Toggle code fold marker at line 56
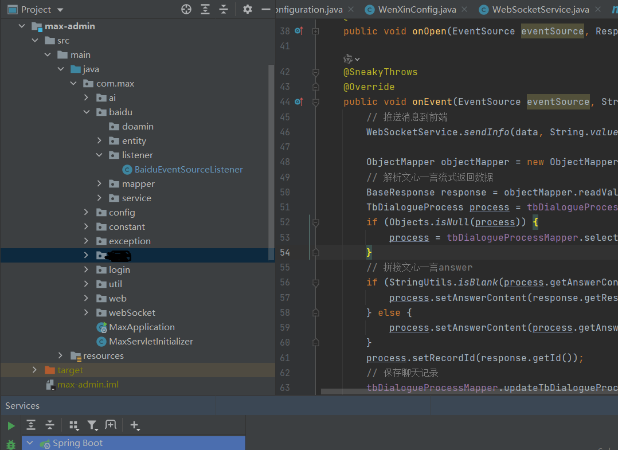618x450 pixels. click(315, 283)
